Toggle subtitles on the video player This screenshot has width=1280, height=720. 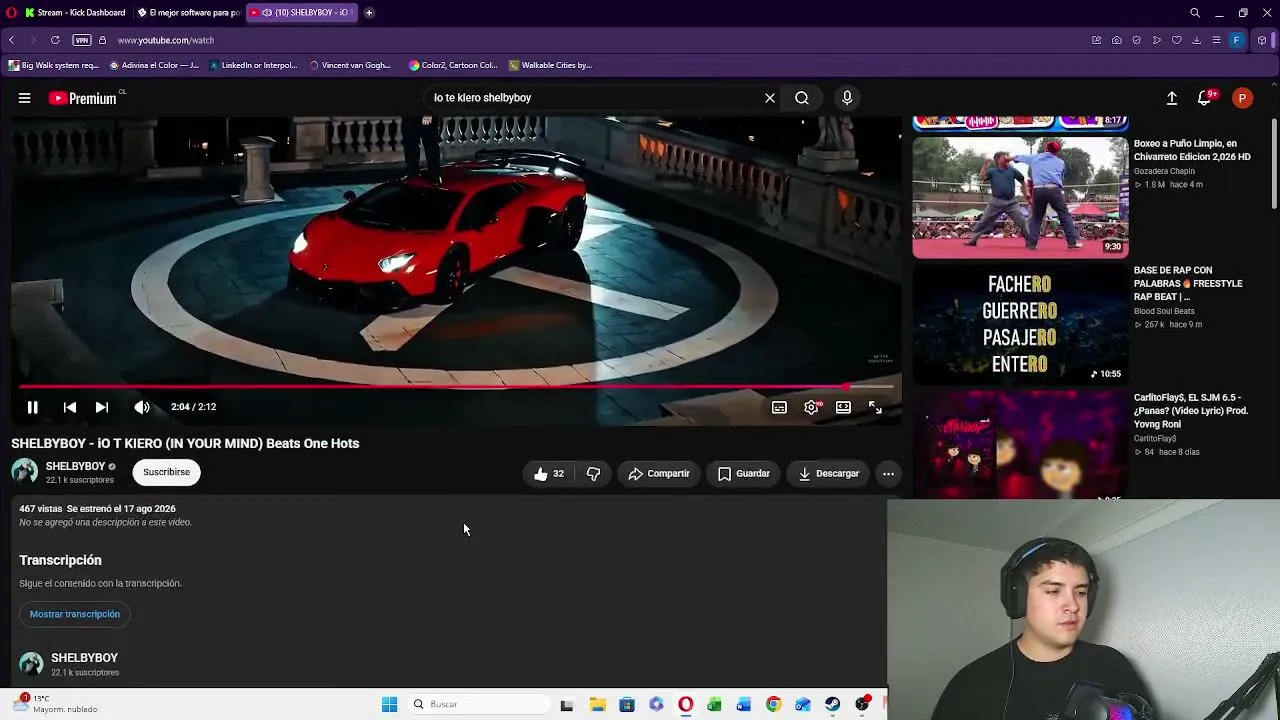[x=779, y=407]
